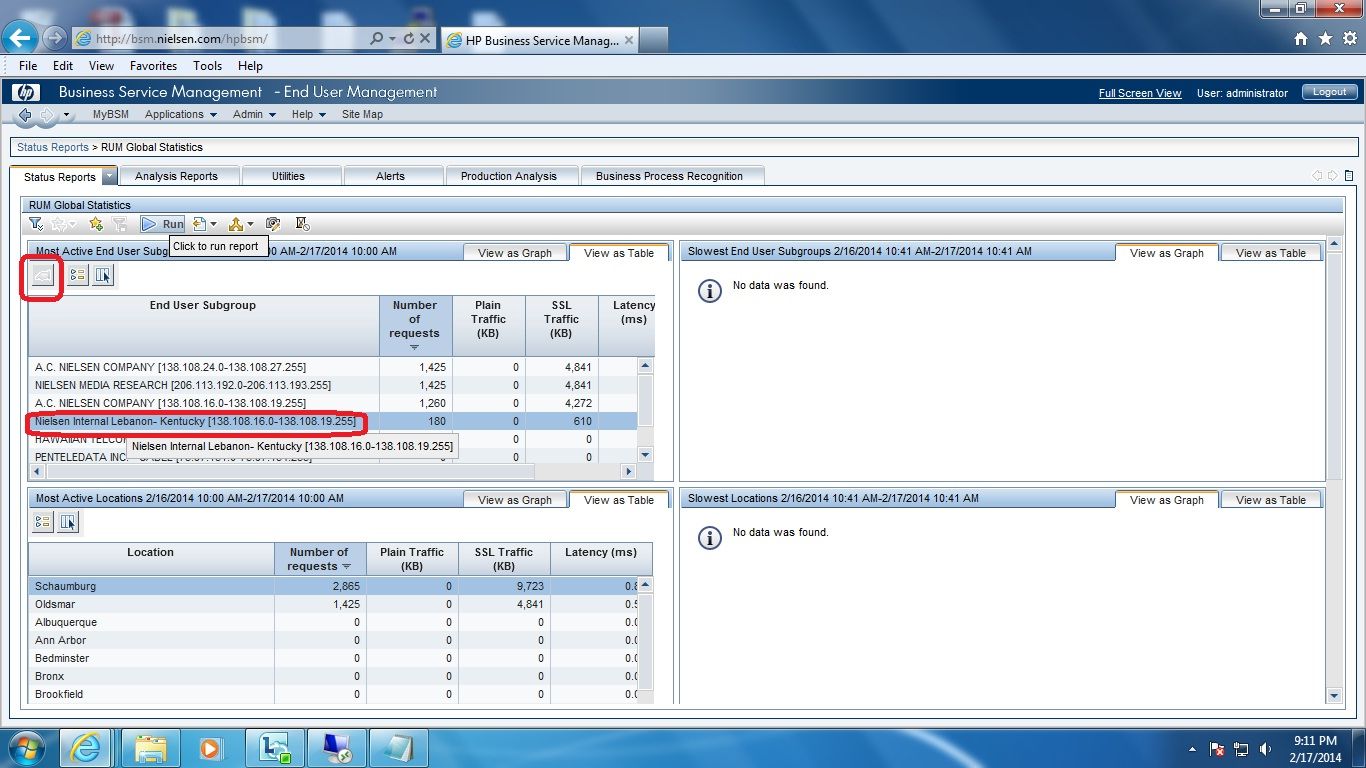The height and width of the screenshot is (768, 1366).
Task: Click MyBSM in the navigation bar
Action: pos(111,114)
